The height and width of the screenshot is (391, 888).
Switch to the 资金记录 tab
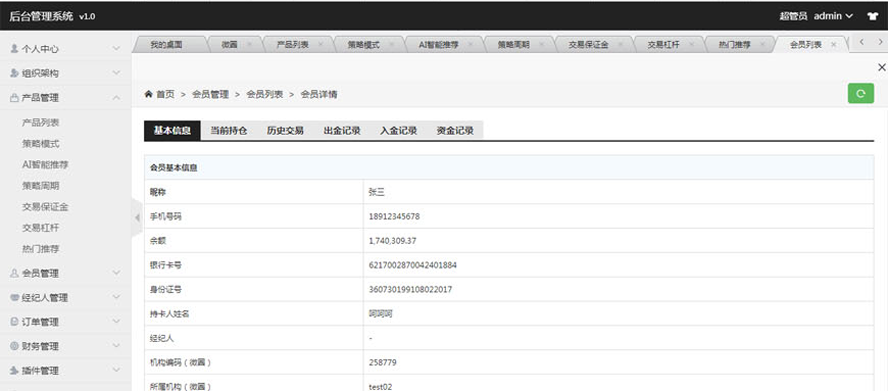coord(455,130)
